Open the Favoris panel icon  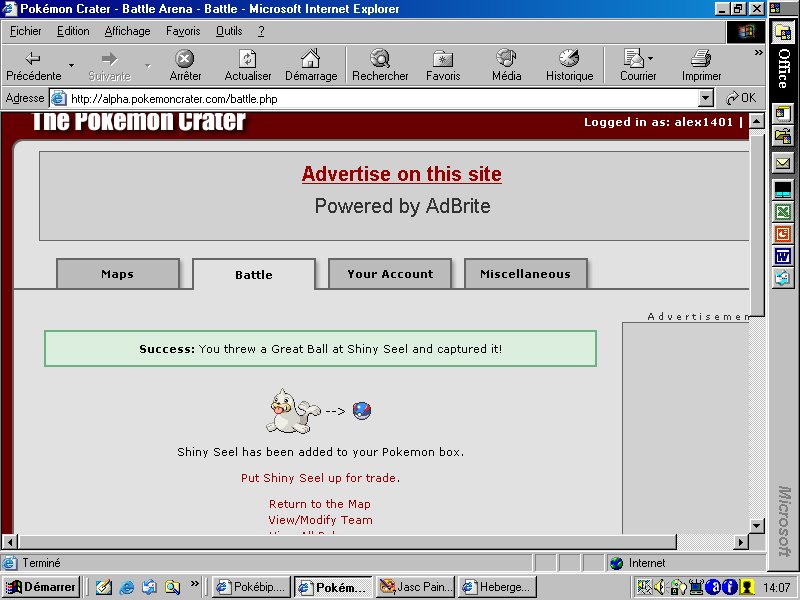[443, 59]
